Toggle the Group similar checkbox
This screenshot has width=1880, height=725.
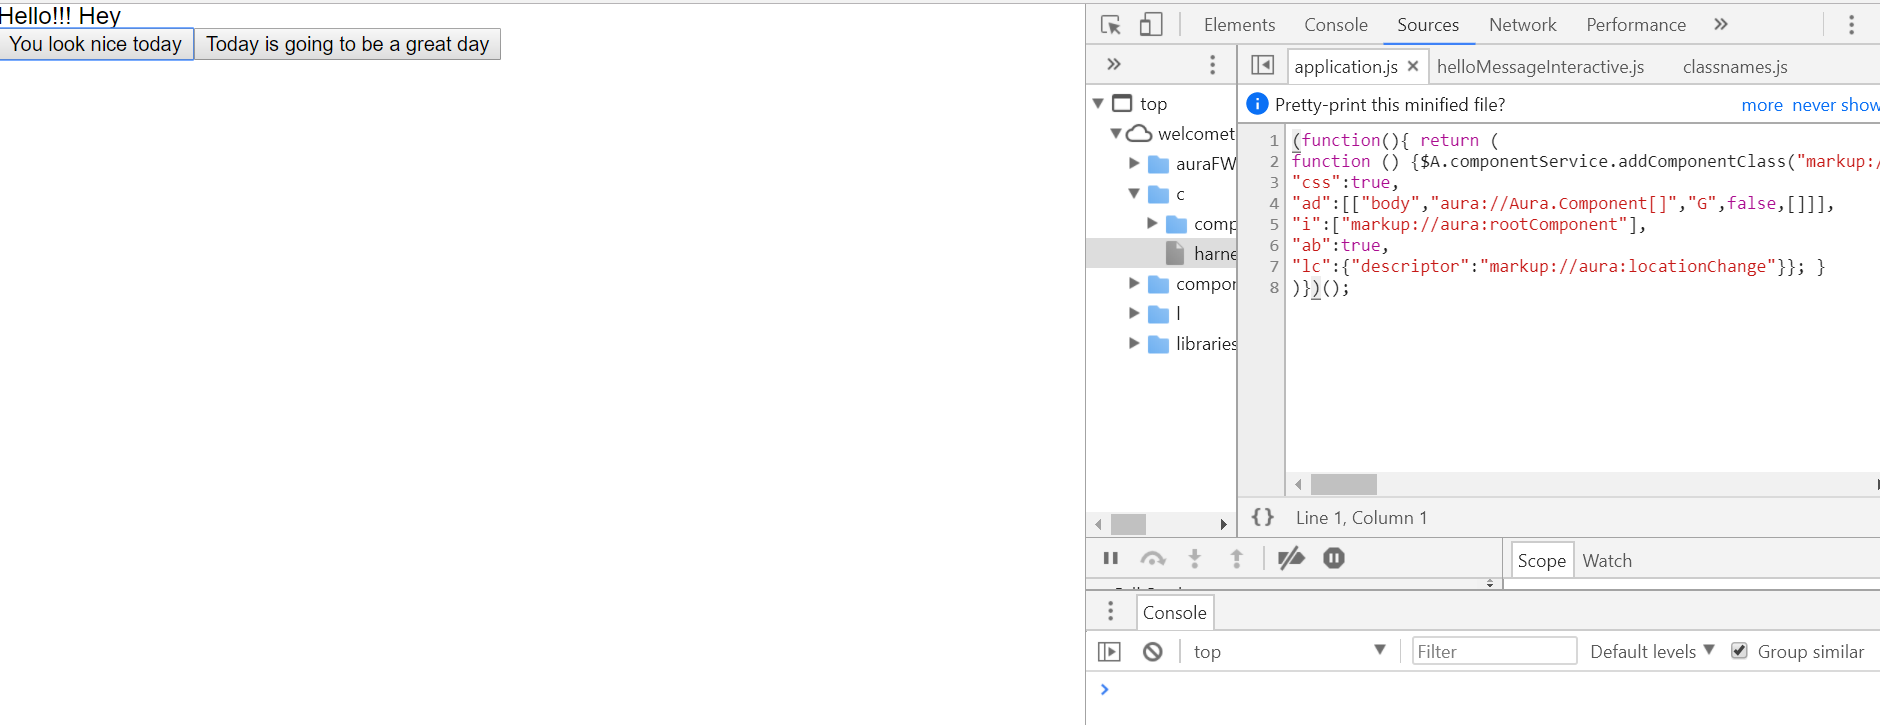tap(1740, 651)
